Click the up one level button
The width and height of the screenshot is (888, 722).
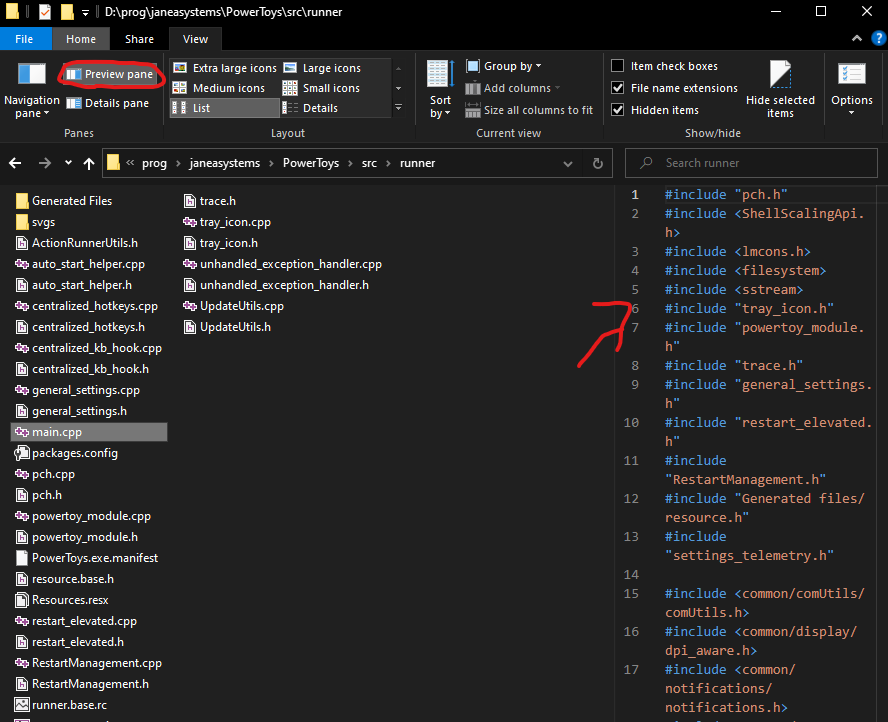point(88,163)
